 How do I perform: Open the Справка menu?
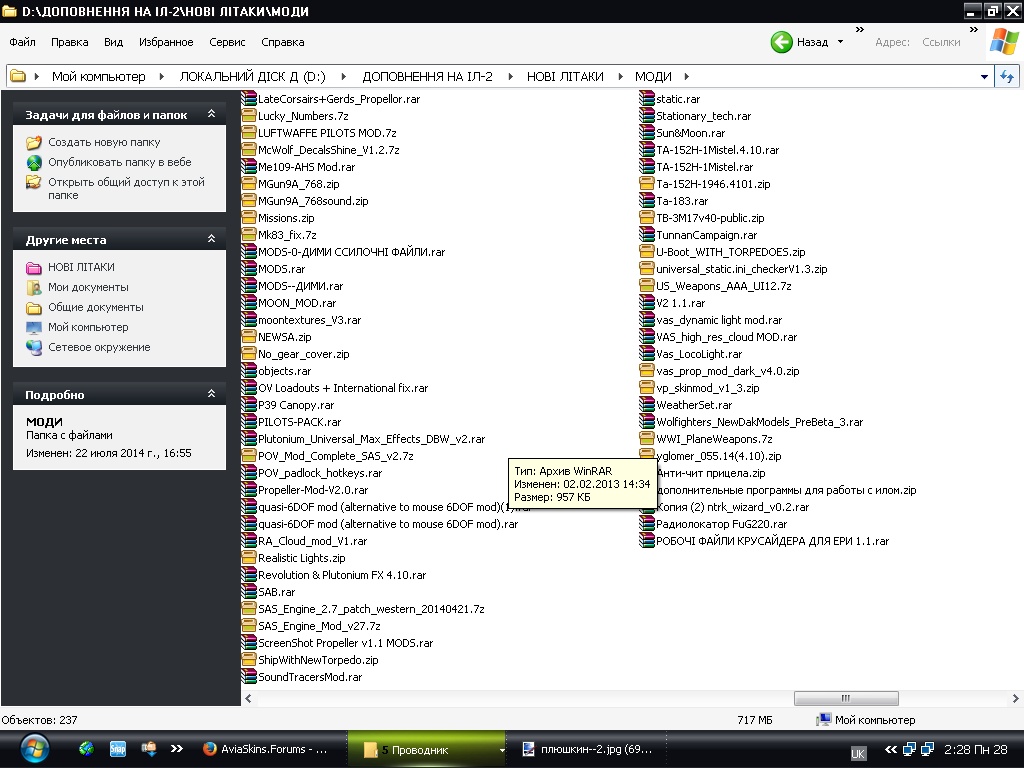pos(283,42)
